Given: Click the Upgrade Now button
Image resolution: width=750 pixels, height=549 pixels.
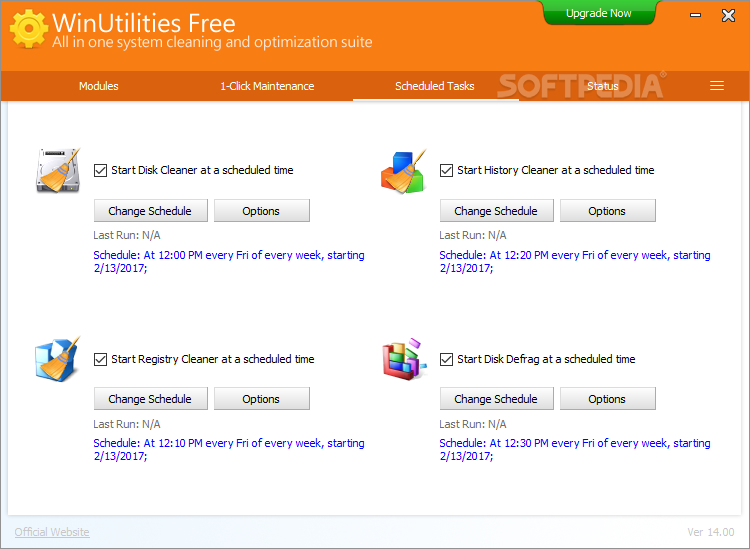Looking at the screenshot, I should click(598, 13).
